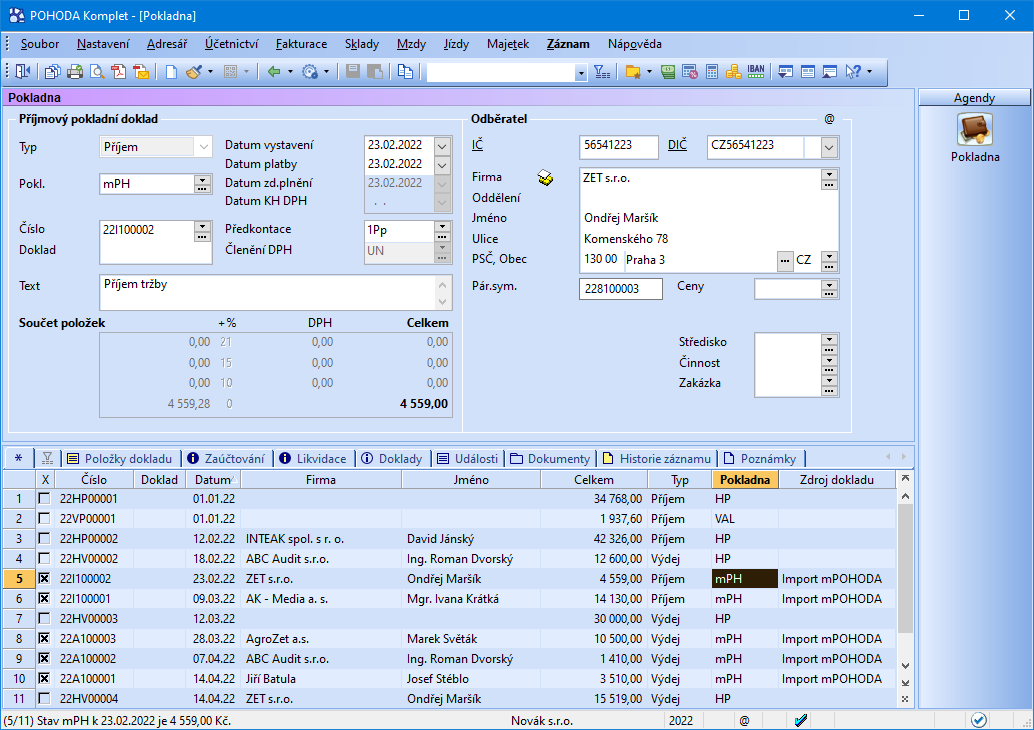
Task: Open the Účetnictví menu
Action: 231,44
